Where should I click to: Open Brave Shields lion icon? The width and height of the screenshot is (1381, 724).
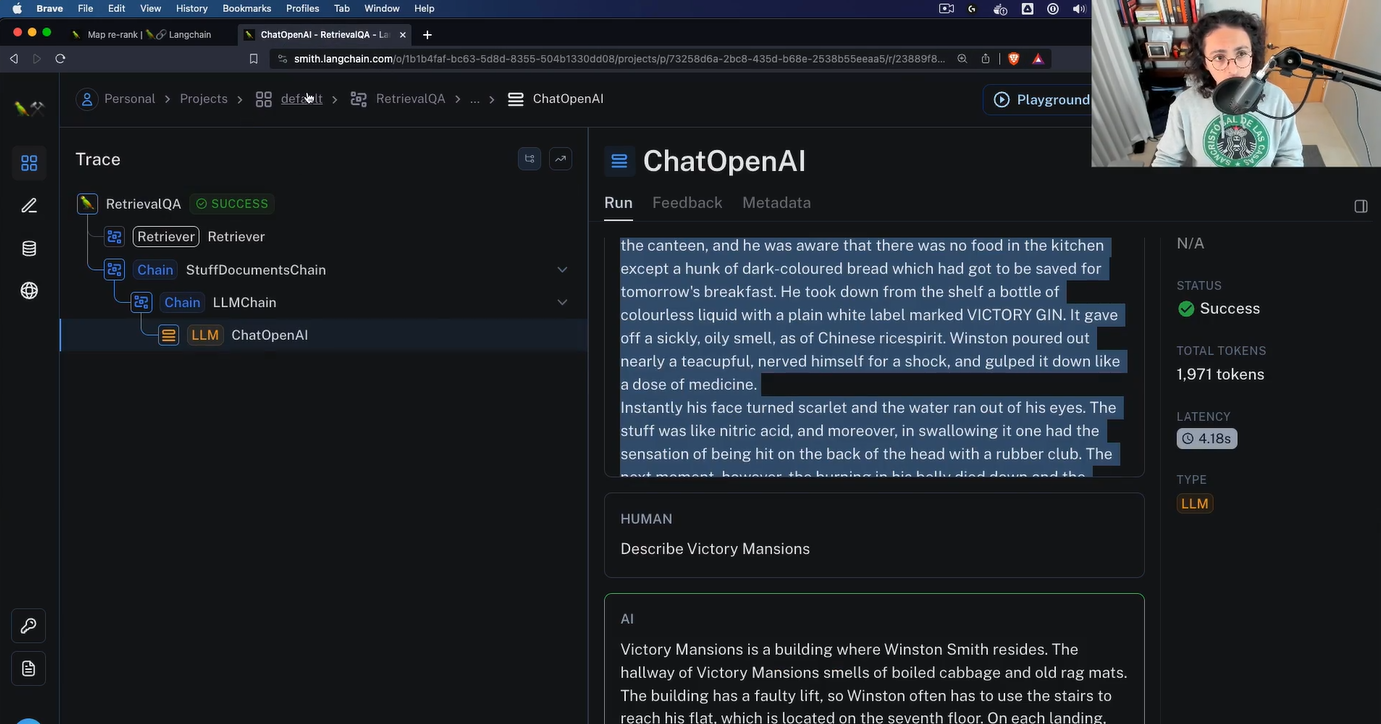click(x=1013, y=59)
